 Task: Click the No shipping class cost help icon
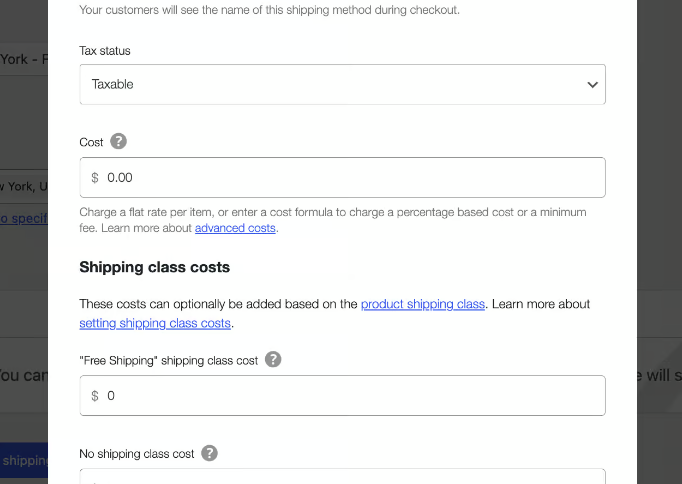tap(209, 453)
